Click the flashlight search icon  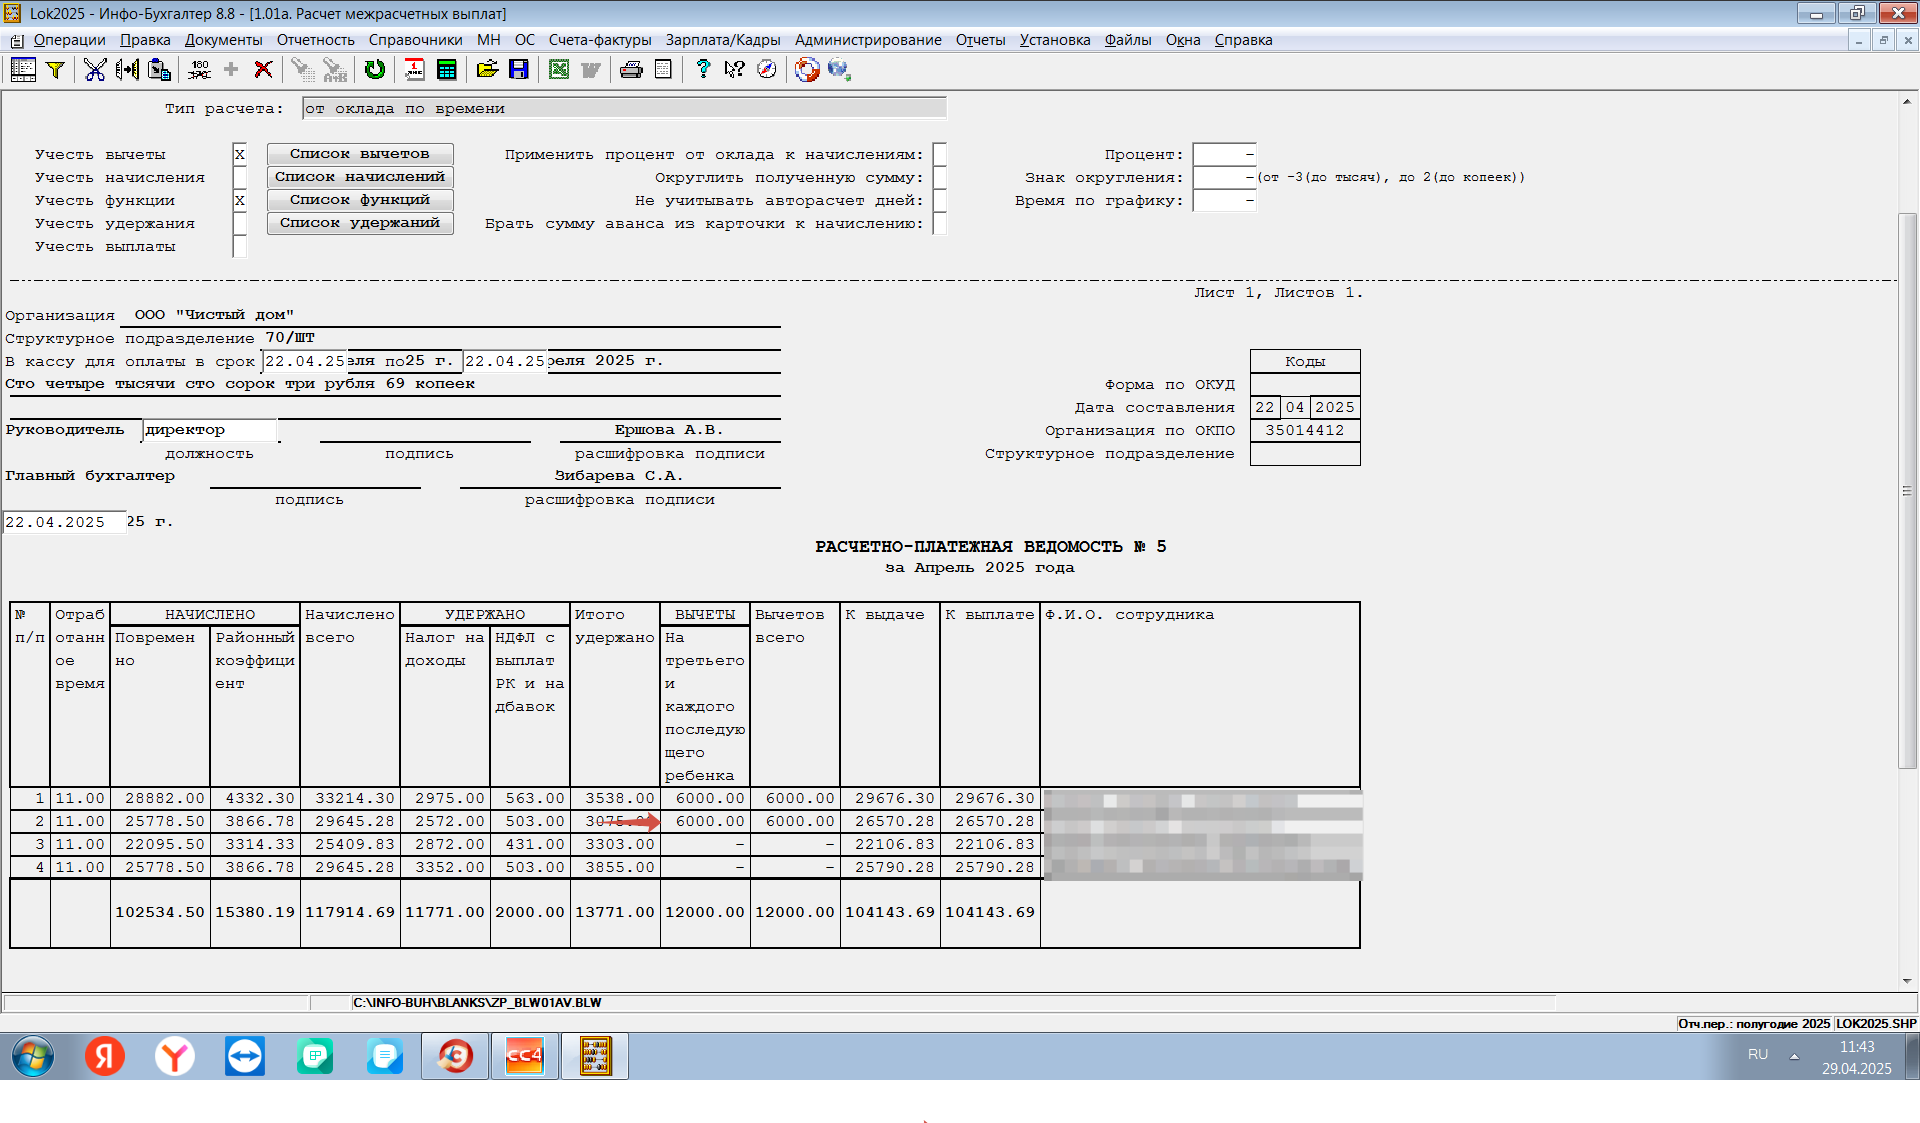tap(302, 69)
